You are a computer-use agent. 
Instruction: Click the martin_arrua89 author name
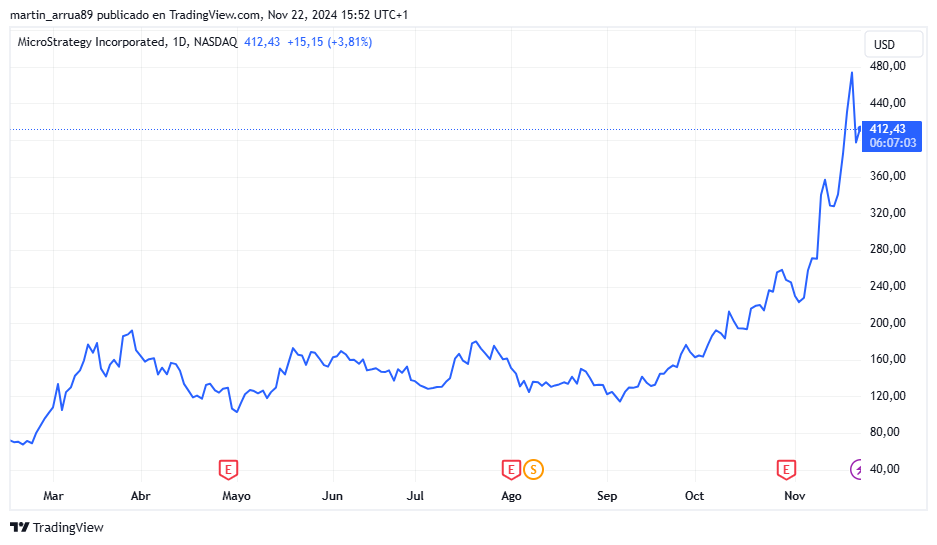coord(51,14)
